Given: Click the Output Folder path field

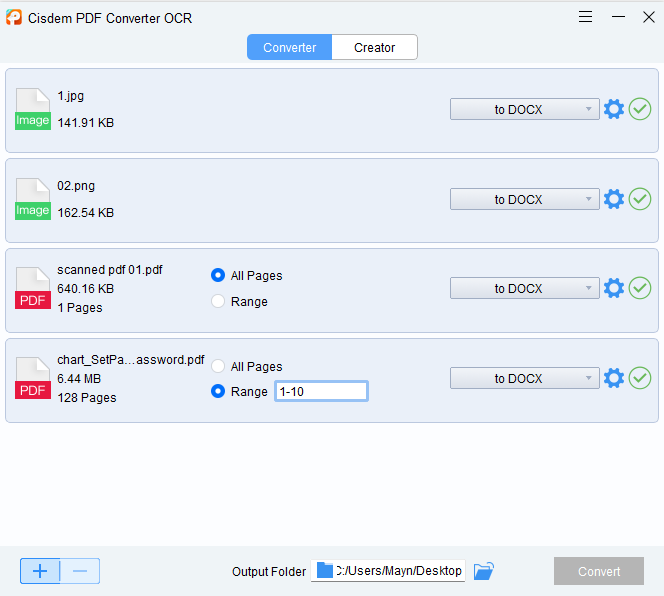Looking at the screenshot, I should (388, 571).
